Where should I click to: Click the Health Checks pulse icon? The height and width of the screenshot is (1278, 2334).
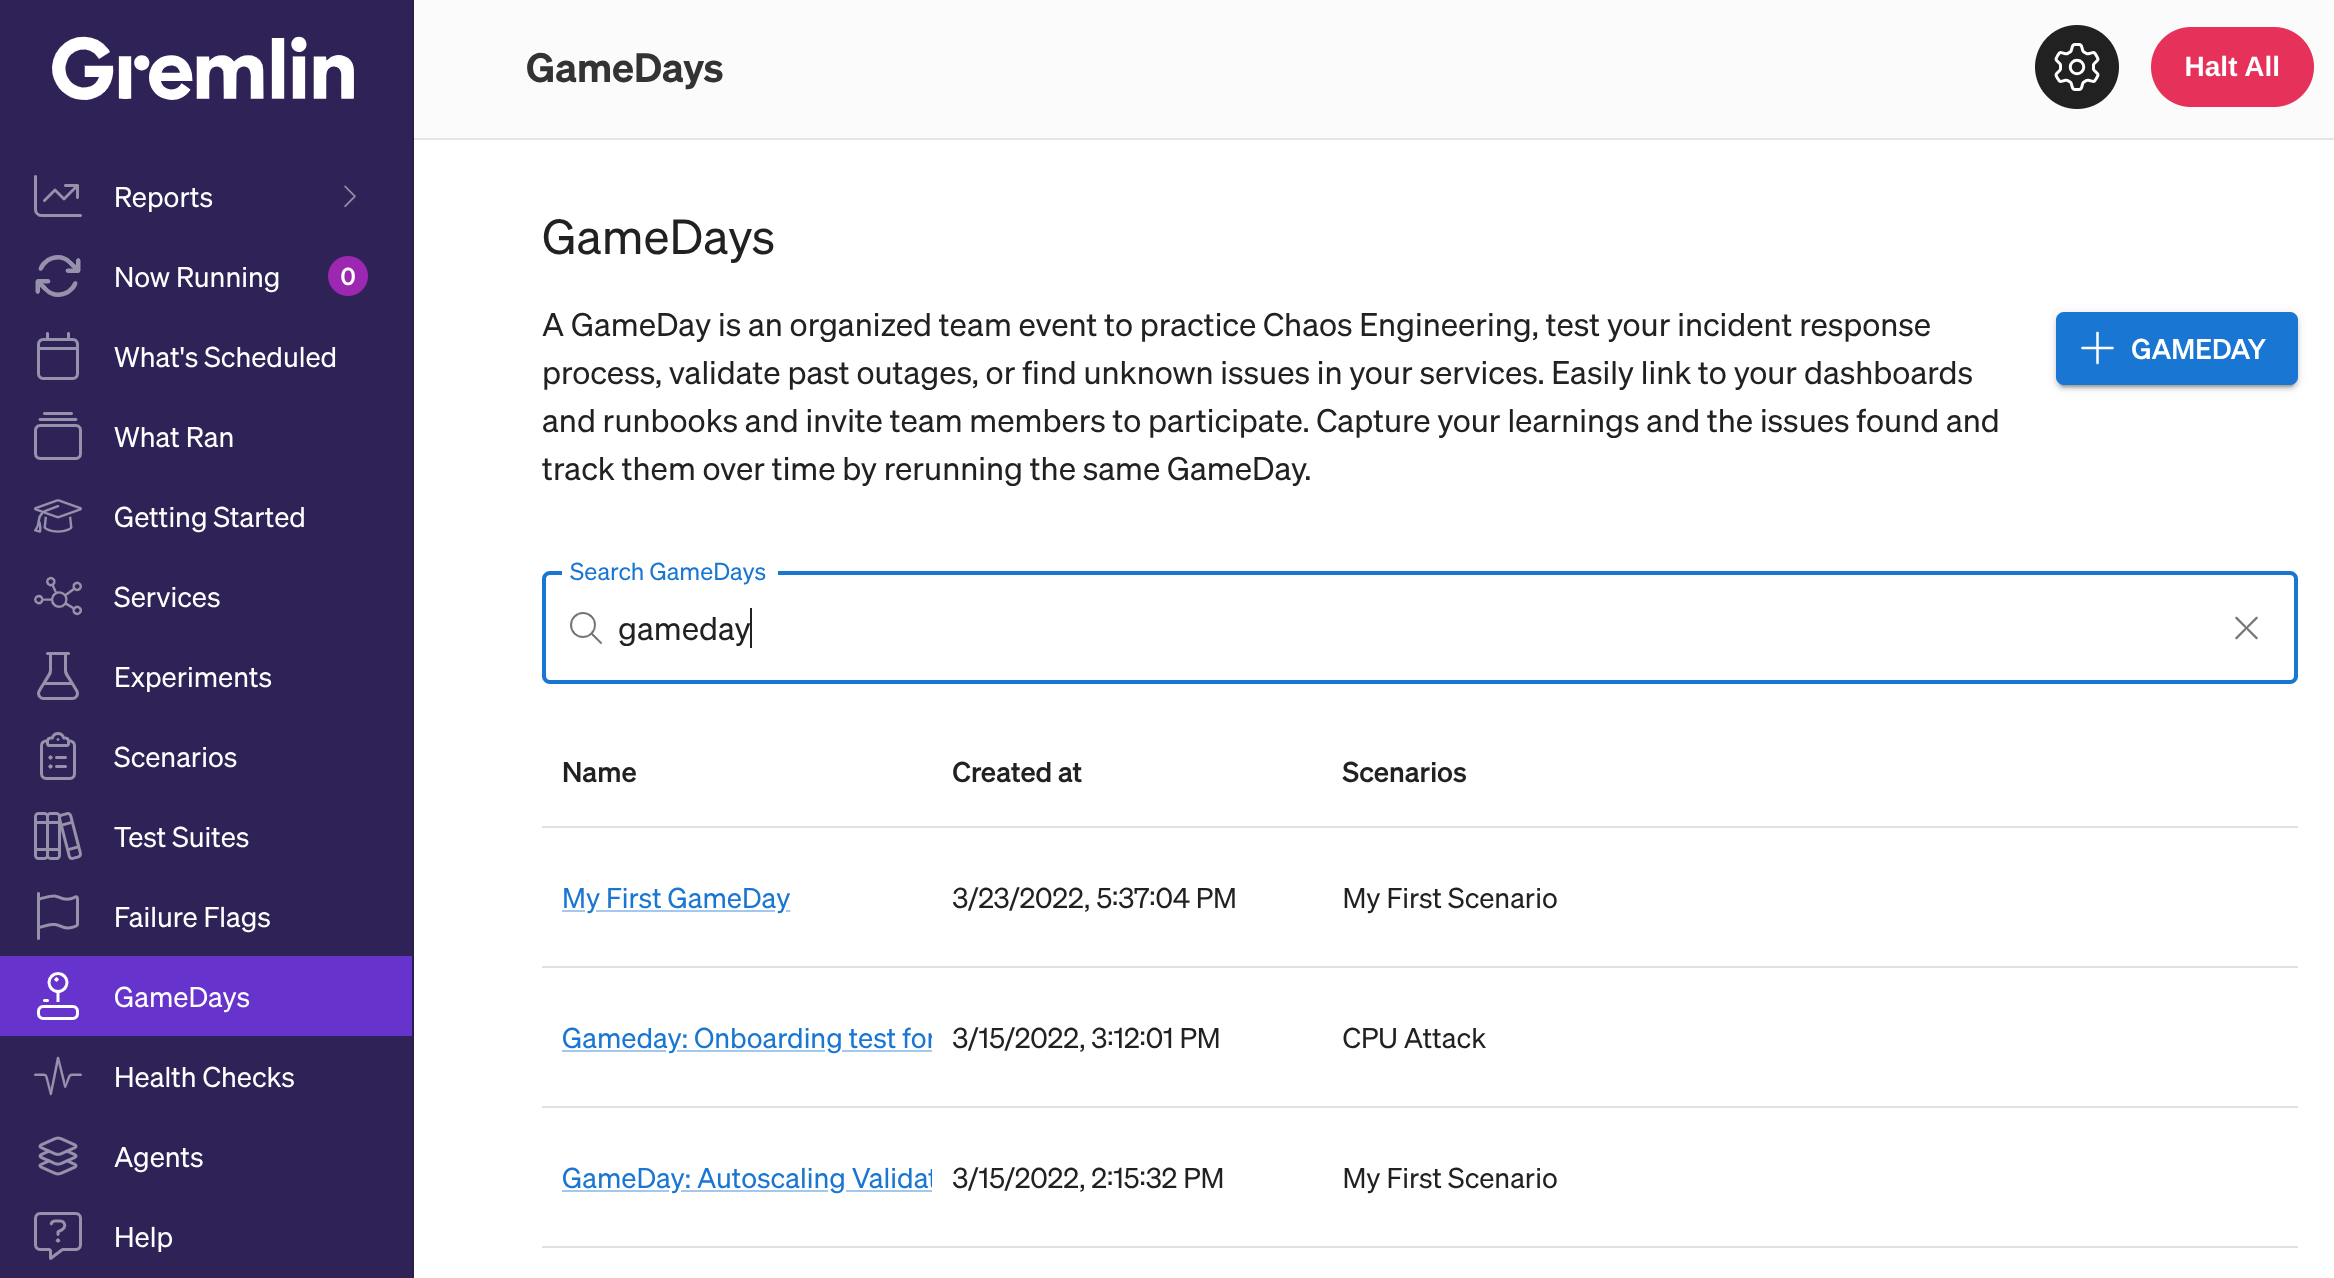pyautogui.click(x=58, y=1076)
